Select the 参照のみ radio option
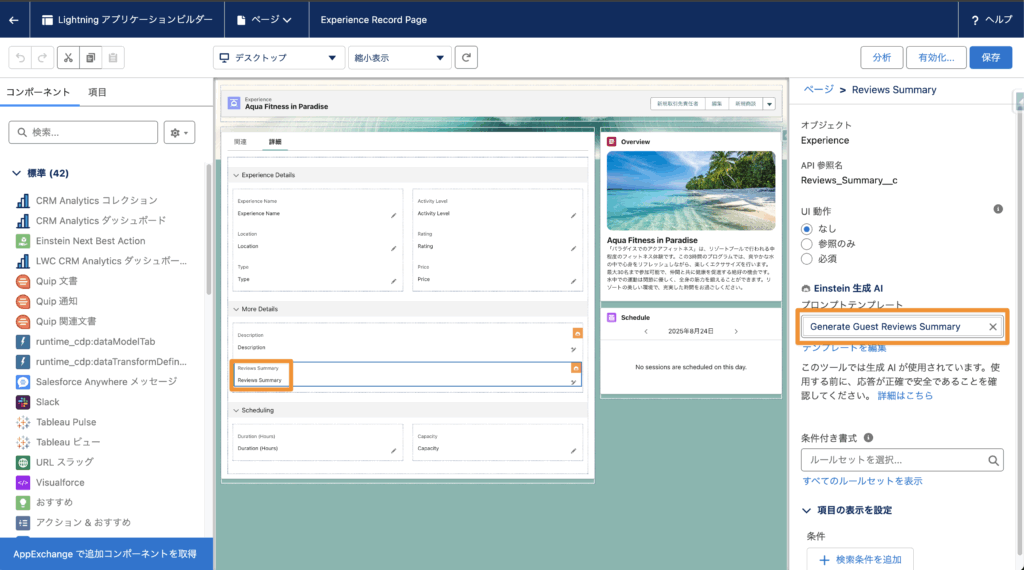The height and width of the screenshot is (570, 1024). pyautogui.click(x=807, y=244)
